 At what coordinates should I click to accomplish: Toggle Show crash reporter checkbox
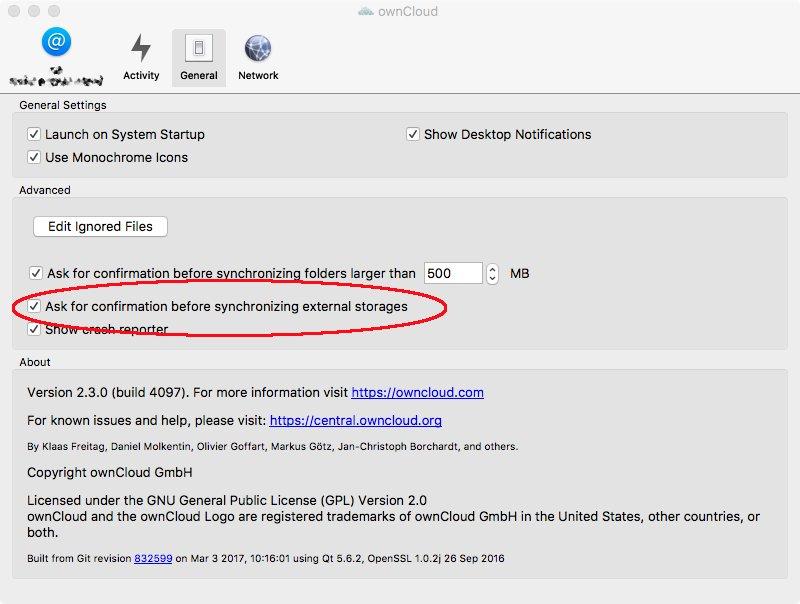[x=34, y=329]
